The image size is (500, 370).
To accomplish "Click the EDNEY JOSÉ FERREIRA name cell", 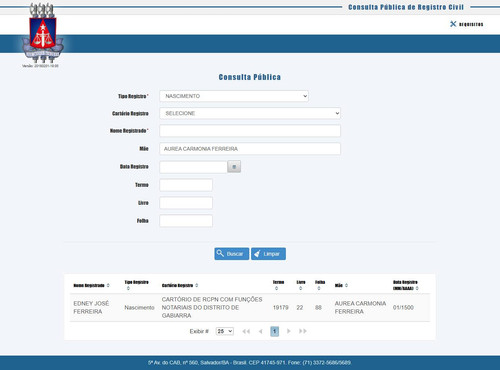I will tap(91, 307).
